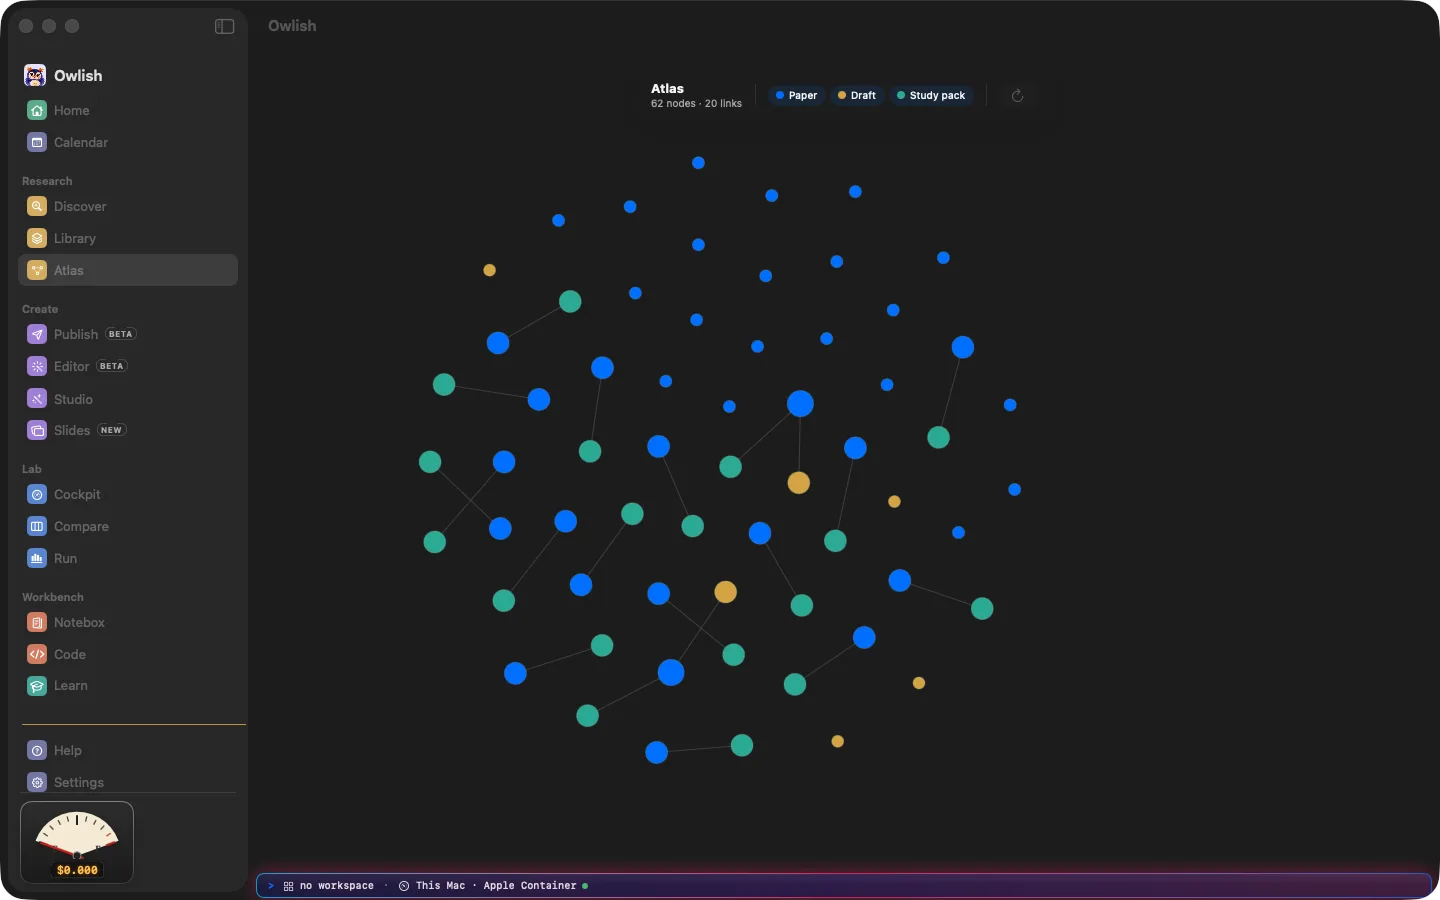Viewport: 1440px width, 900px height.
Task: Click the workspace grid icon in status bar
Action: (288, 886)
